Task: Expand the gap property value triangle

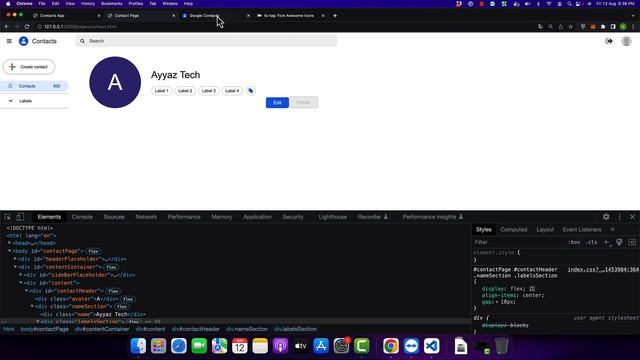Action: (498, 302)
